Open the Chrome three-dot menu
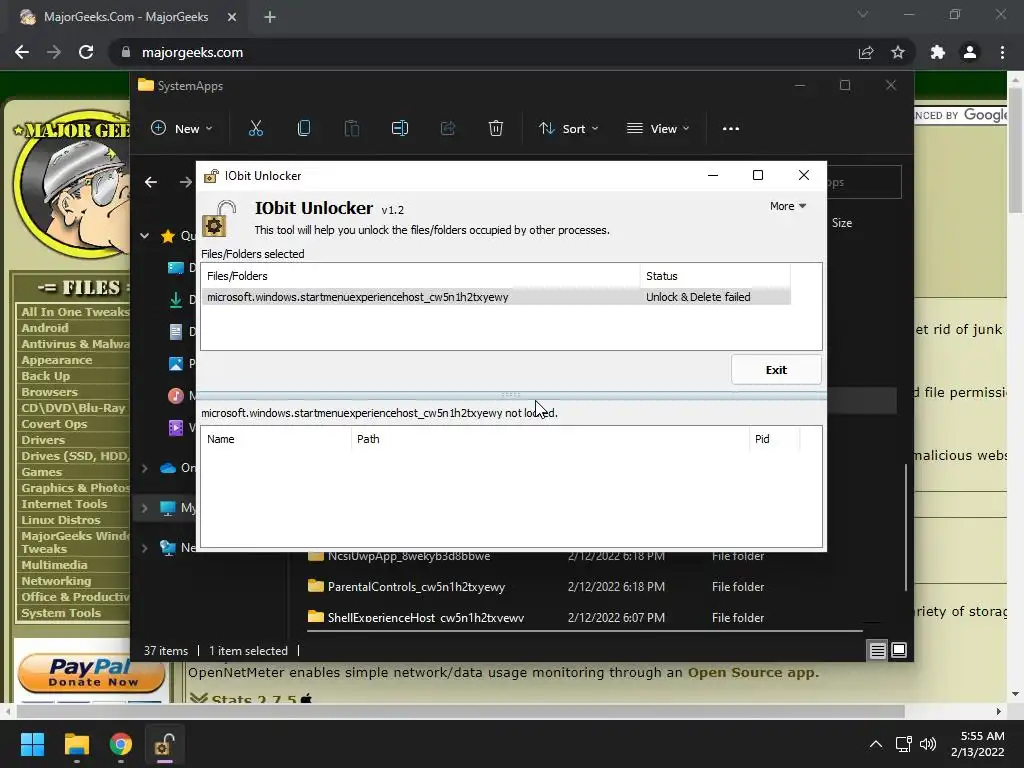Viewport: 1024px width, 768px height. 1002,52
